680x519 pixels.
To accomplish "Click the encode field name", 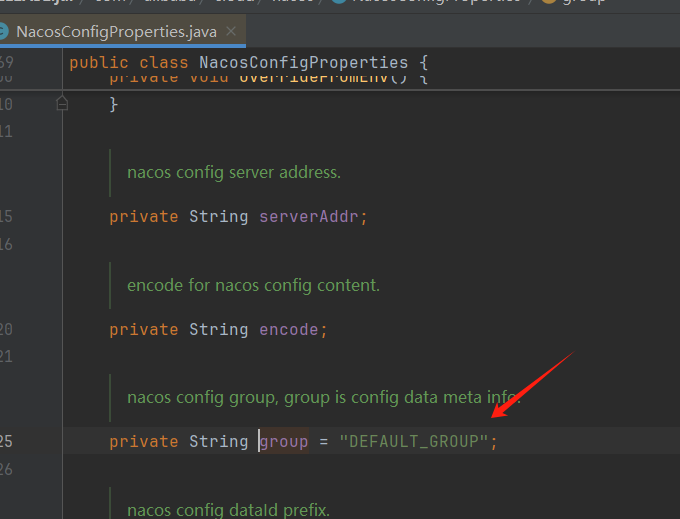I will pyautogui.click(x=288, y=330).
